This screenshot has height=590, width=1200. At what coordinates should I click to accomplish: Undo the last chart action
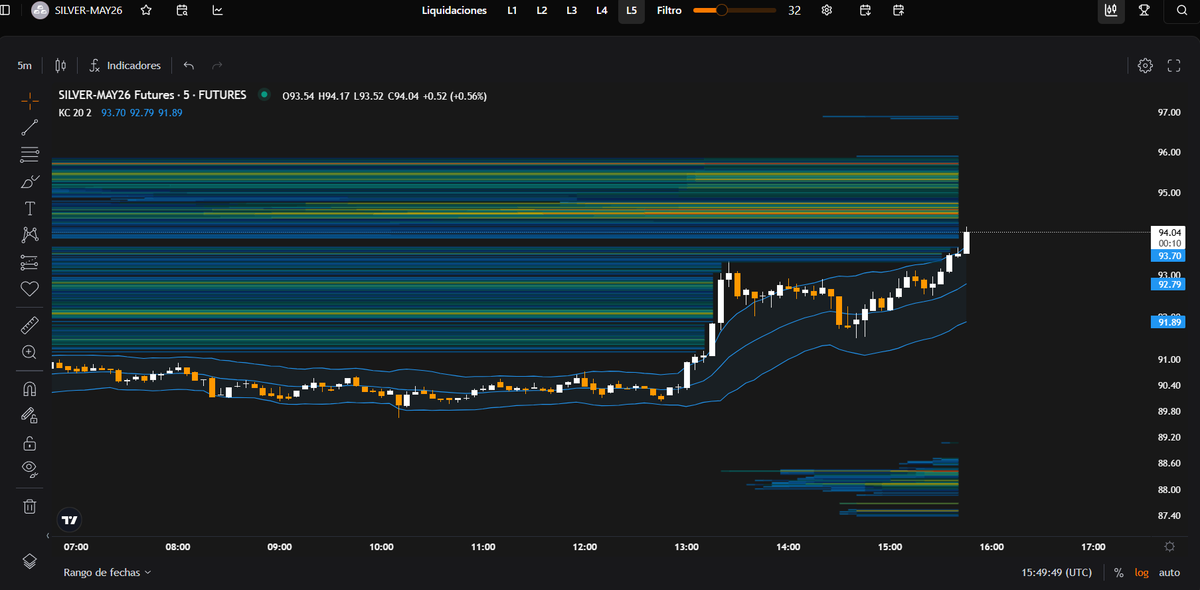tap(189, 65)
